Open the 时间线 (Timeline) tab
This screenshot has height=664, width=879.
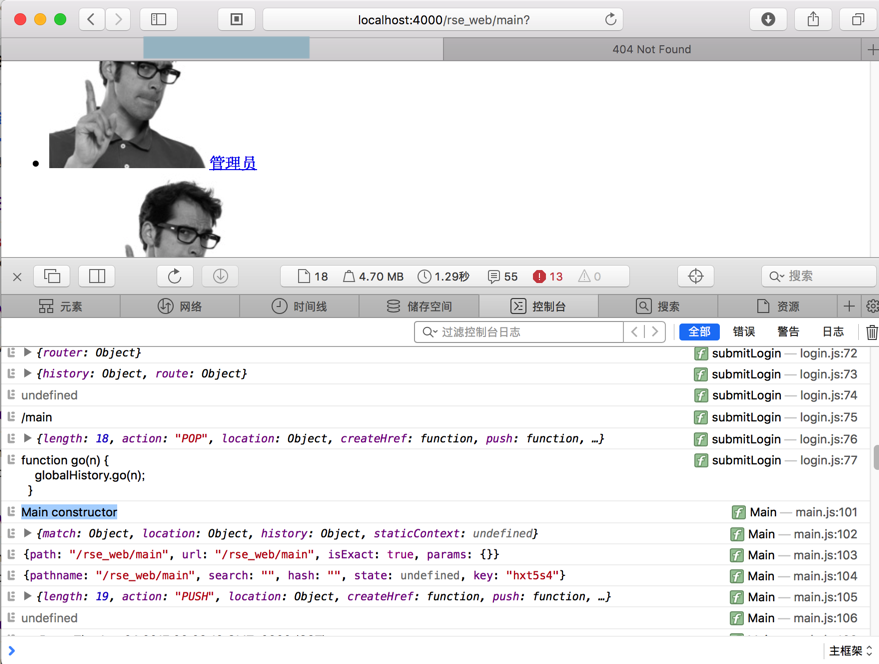coord(299,306)
